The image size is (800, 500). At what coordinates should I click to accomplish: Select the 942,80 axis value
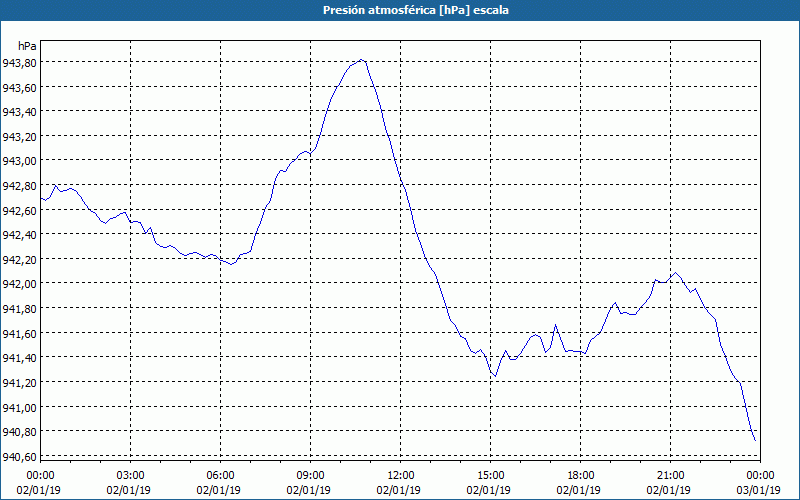click(19, 186)
